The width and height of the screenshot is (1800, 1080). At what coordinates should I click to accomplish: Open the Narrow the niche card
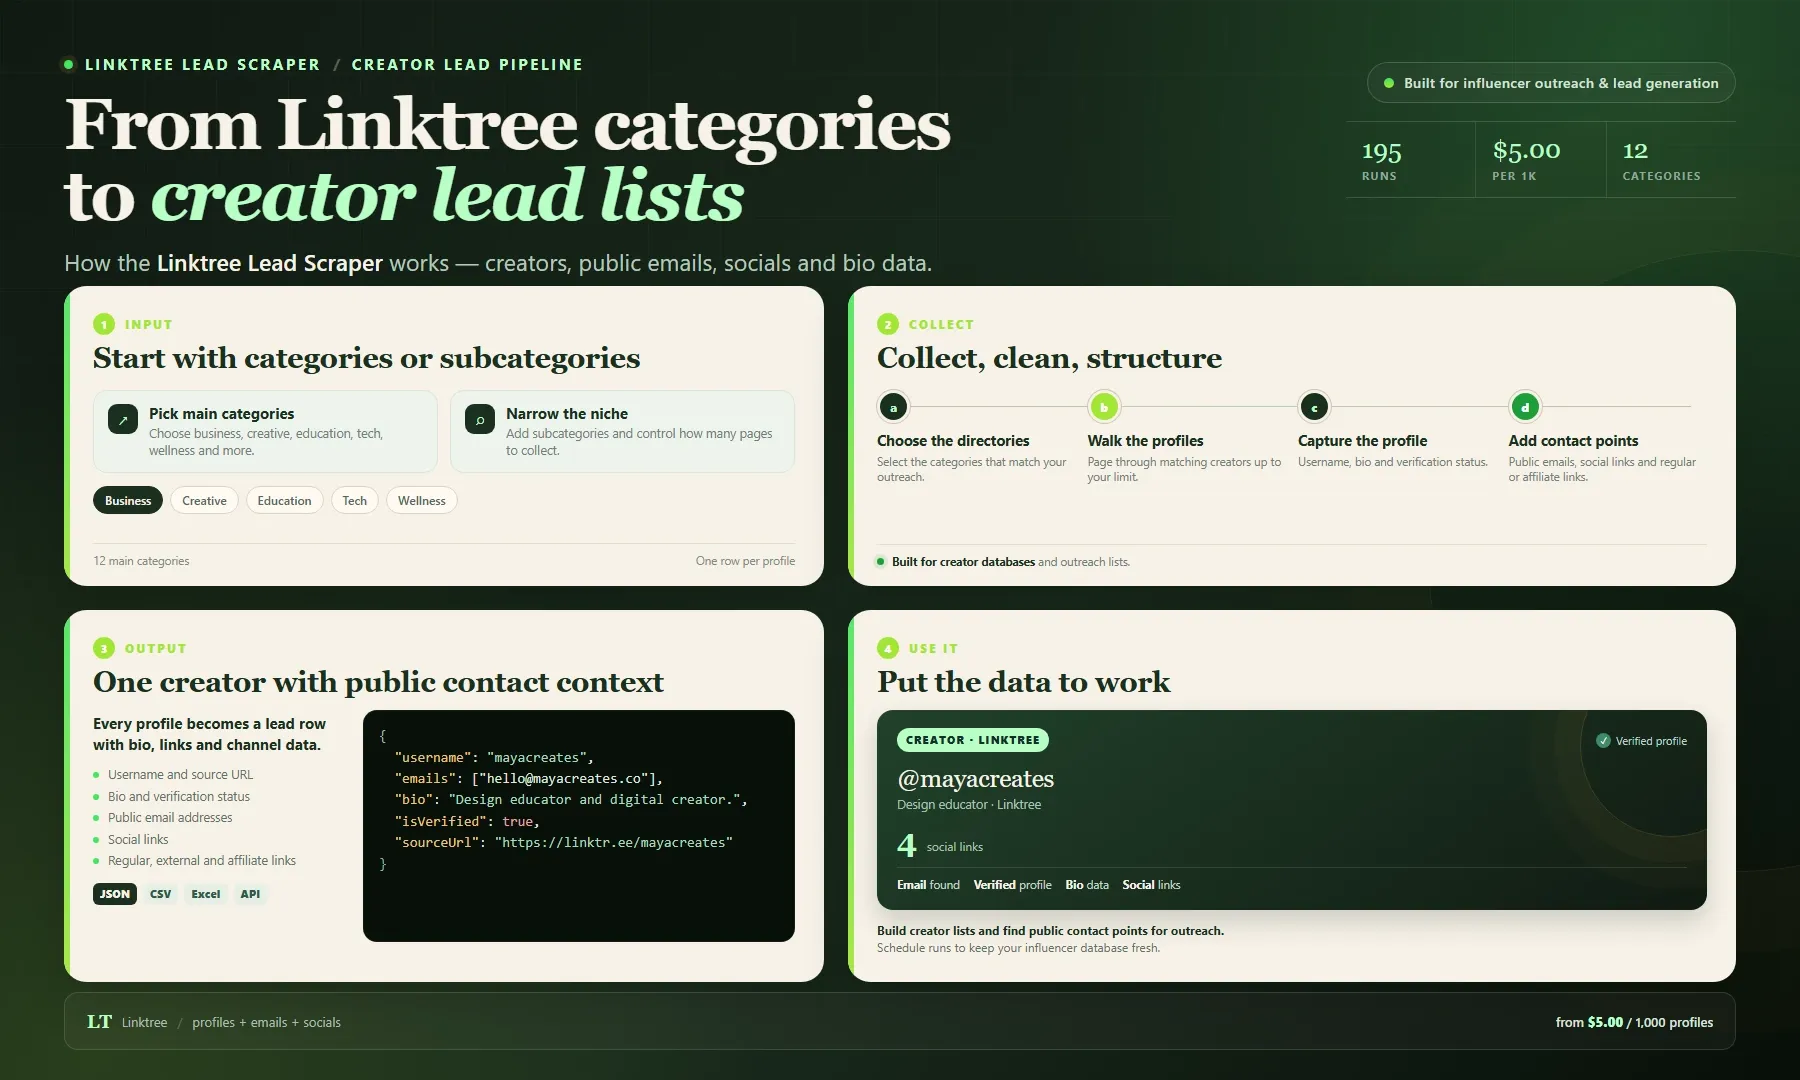[x=622, y=431]
